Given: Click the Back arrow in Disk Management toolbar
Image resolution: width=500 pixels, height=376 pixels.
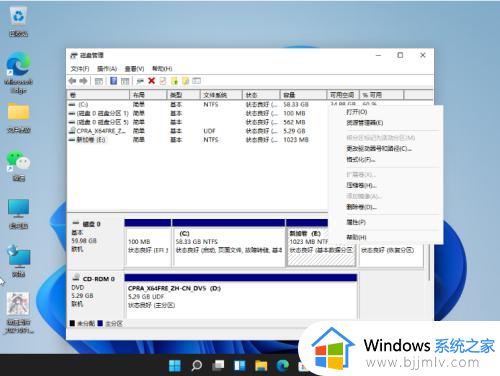Looking at the screenshot, I should pos(72,81).
